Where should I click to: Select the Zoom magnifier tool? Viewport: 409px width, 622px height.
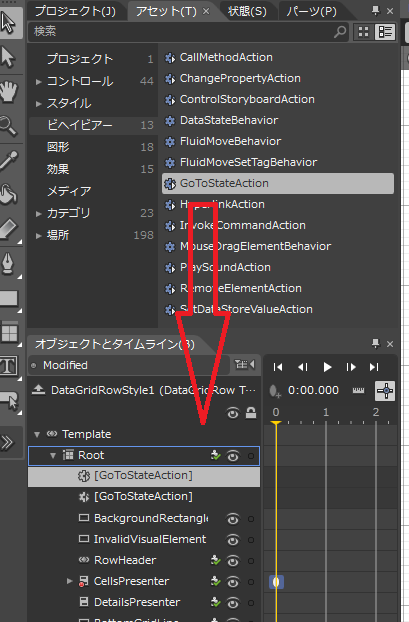click(x=8, y=126)
